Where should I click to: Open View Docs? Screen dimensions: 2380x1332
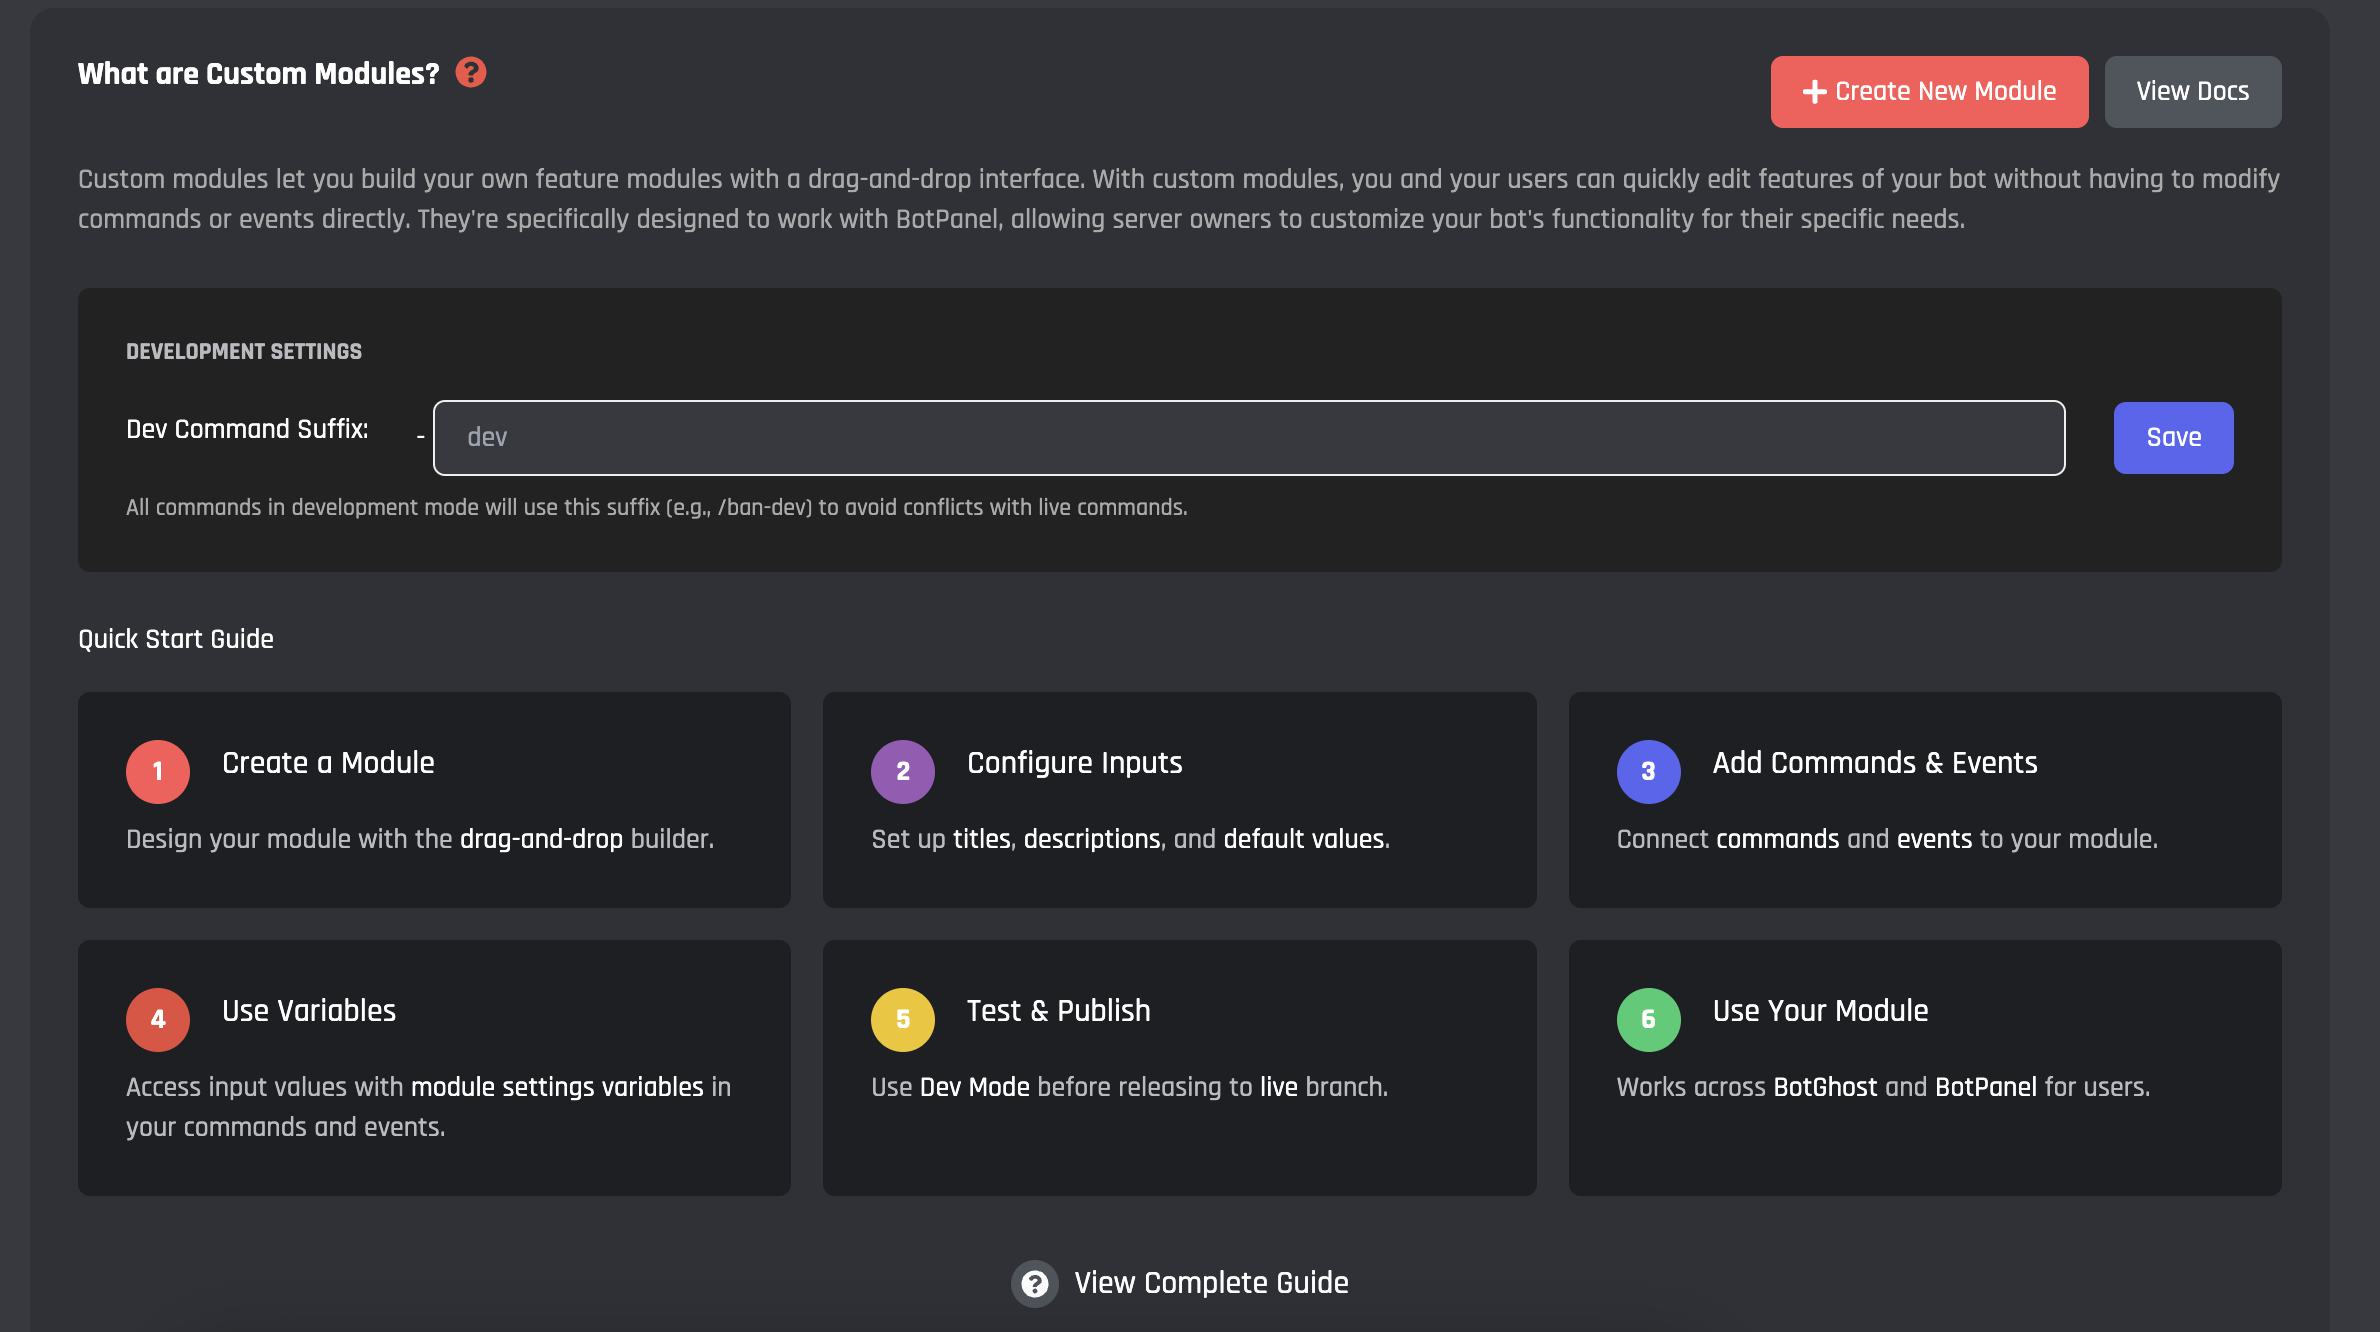click(x=2192, y=92)
